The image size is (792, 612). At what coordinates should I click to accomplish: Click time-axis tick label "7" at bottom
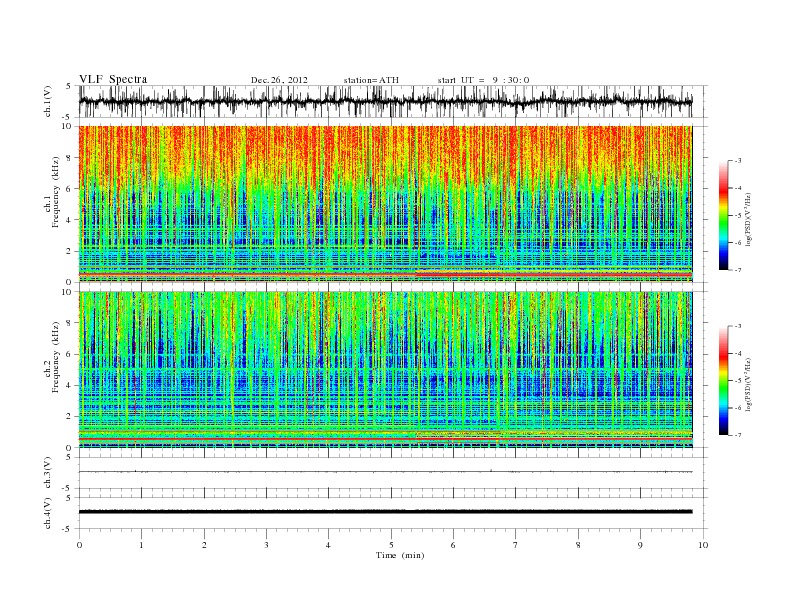(x=516, y=545)
